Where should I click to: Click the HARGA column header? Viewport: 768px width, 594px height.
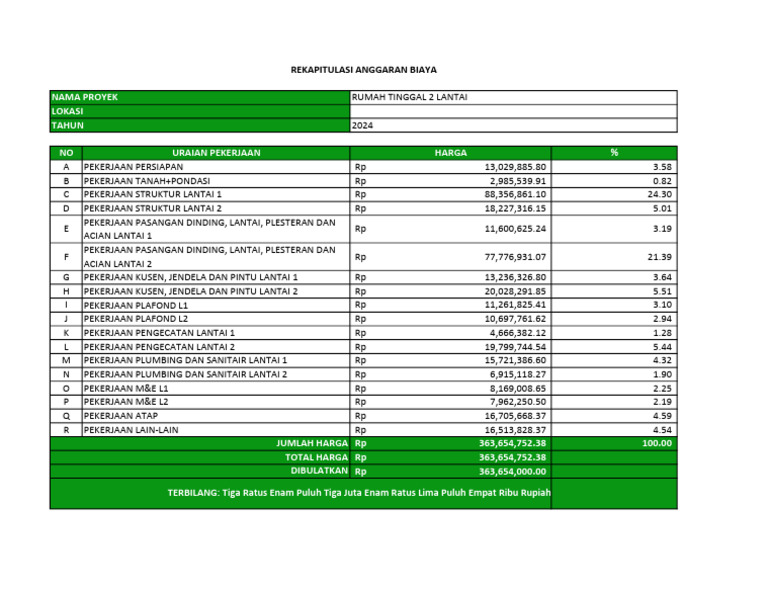(x=451, y=153)
